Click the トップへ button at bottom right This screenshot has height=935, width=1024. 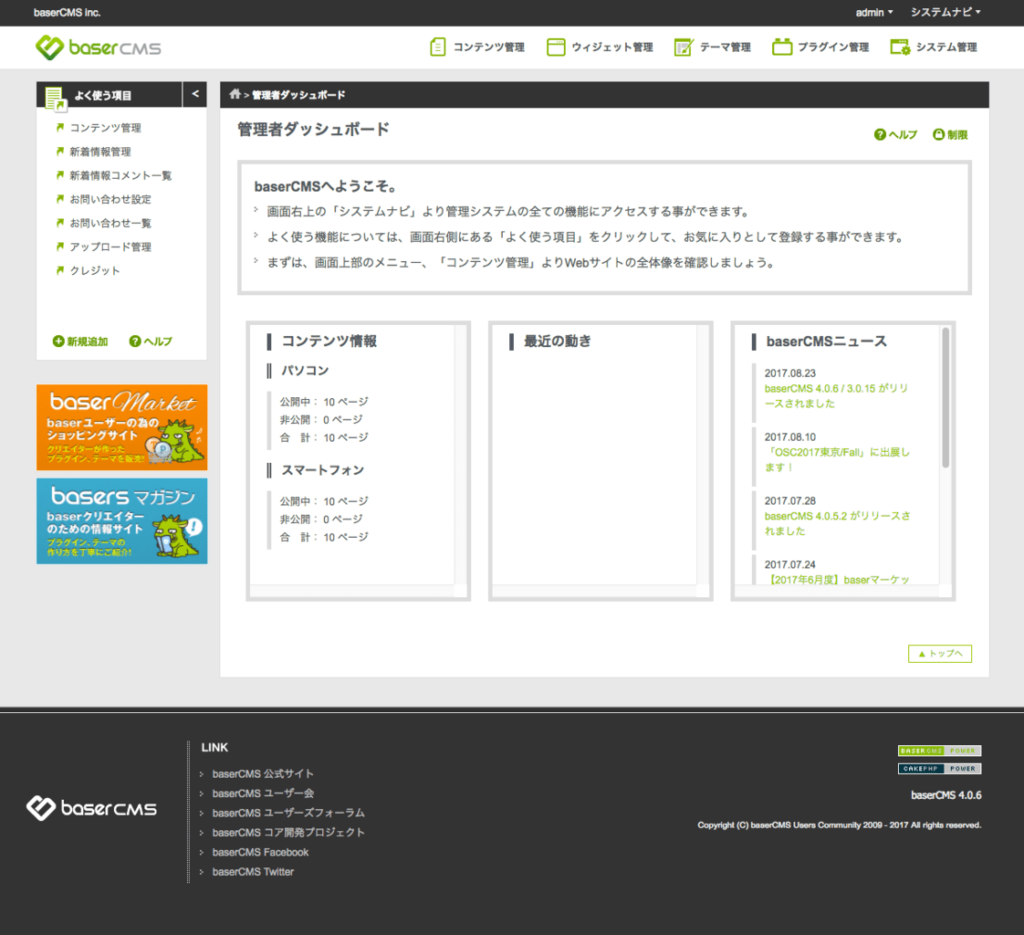(938, 653)
